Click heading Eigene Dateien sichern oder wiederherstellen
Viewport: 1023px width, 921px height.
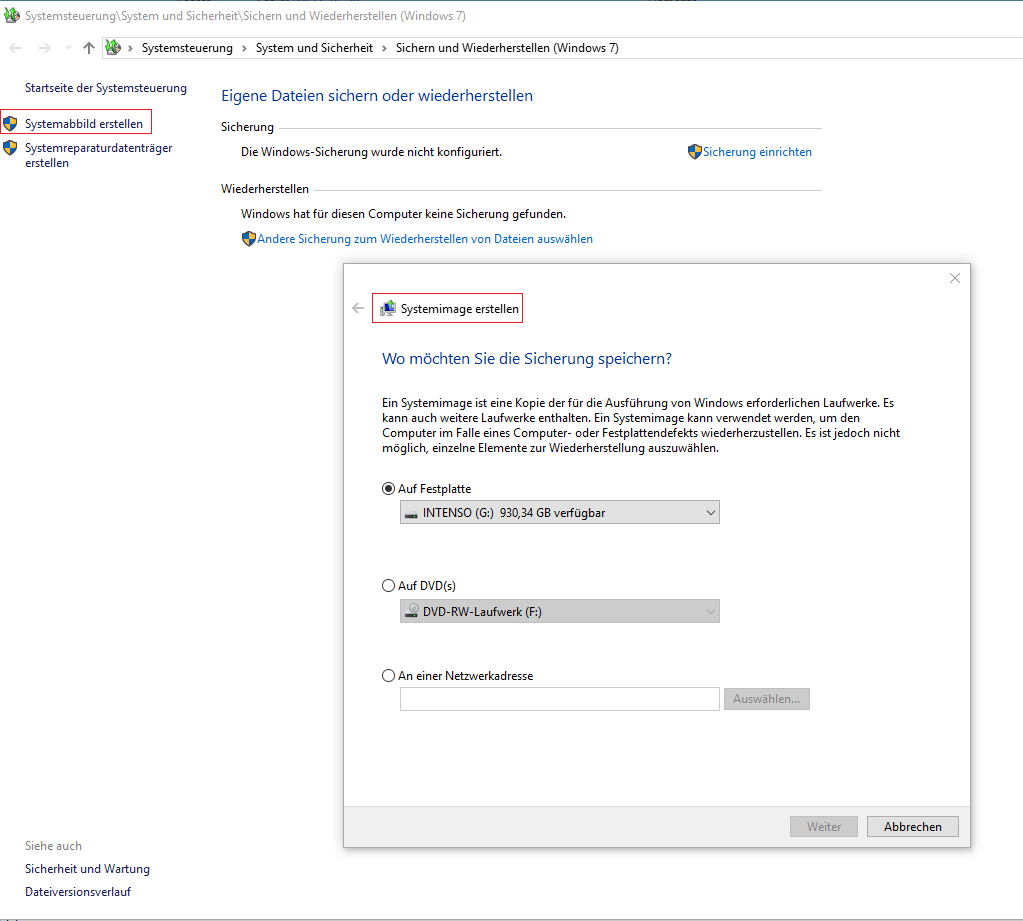[377, 96]
